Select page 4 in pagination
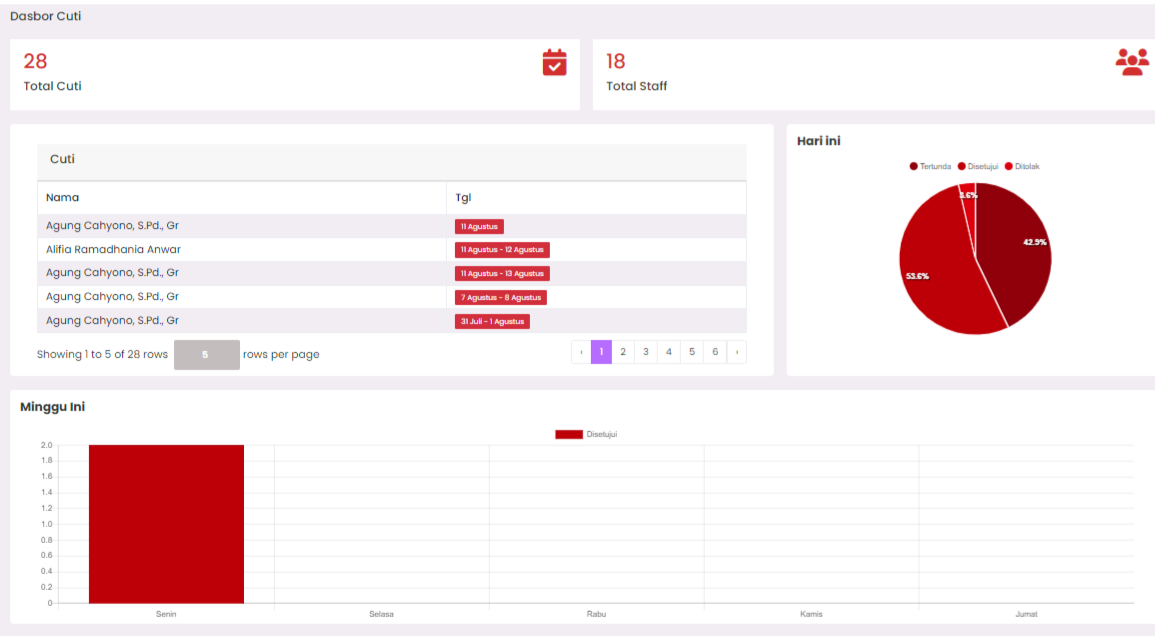Screen dimensions: 1155x636 pos(669,352)
